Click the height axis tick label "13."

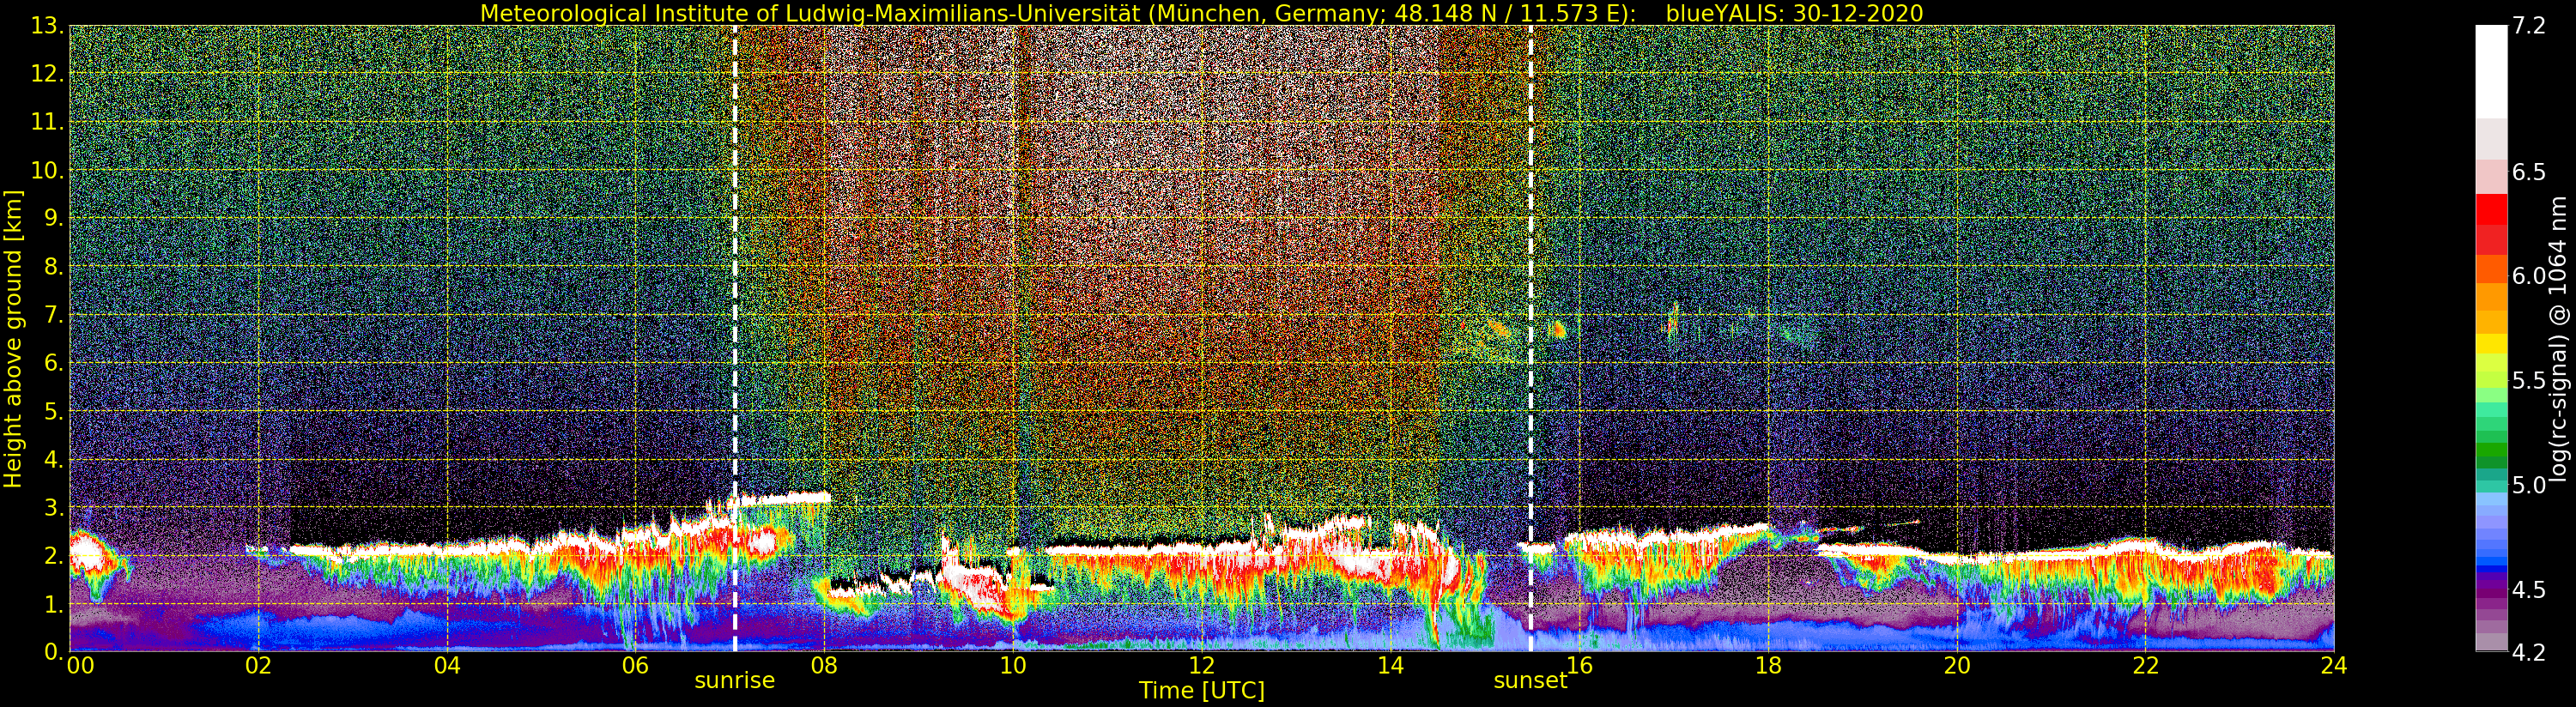[48, 26]
